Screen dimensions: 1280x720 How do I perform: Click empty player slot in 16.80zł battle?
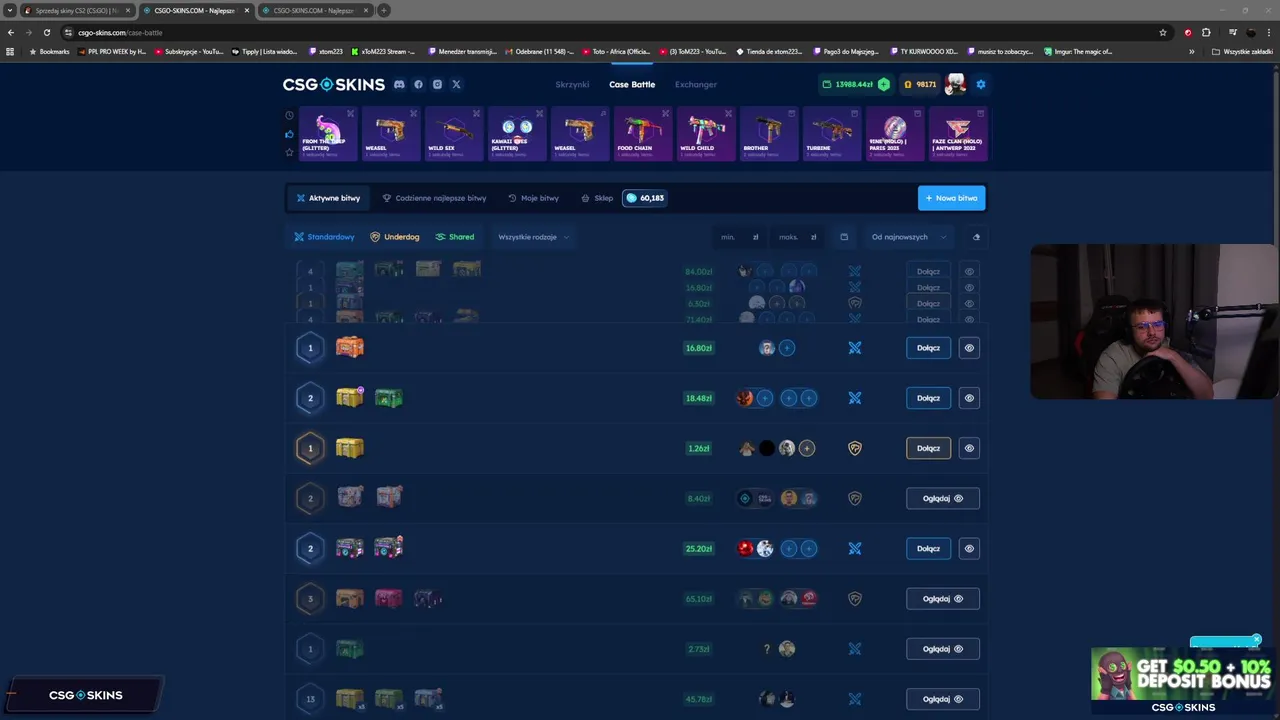point(787,348)
